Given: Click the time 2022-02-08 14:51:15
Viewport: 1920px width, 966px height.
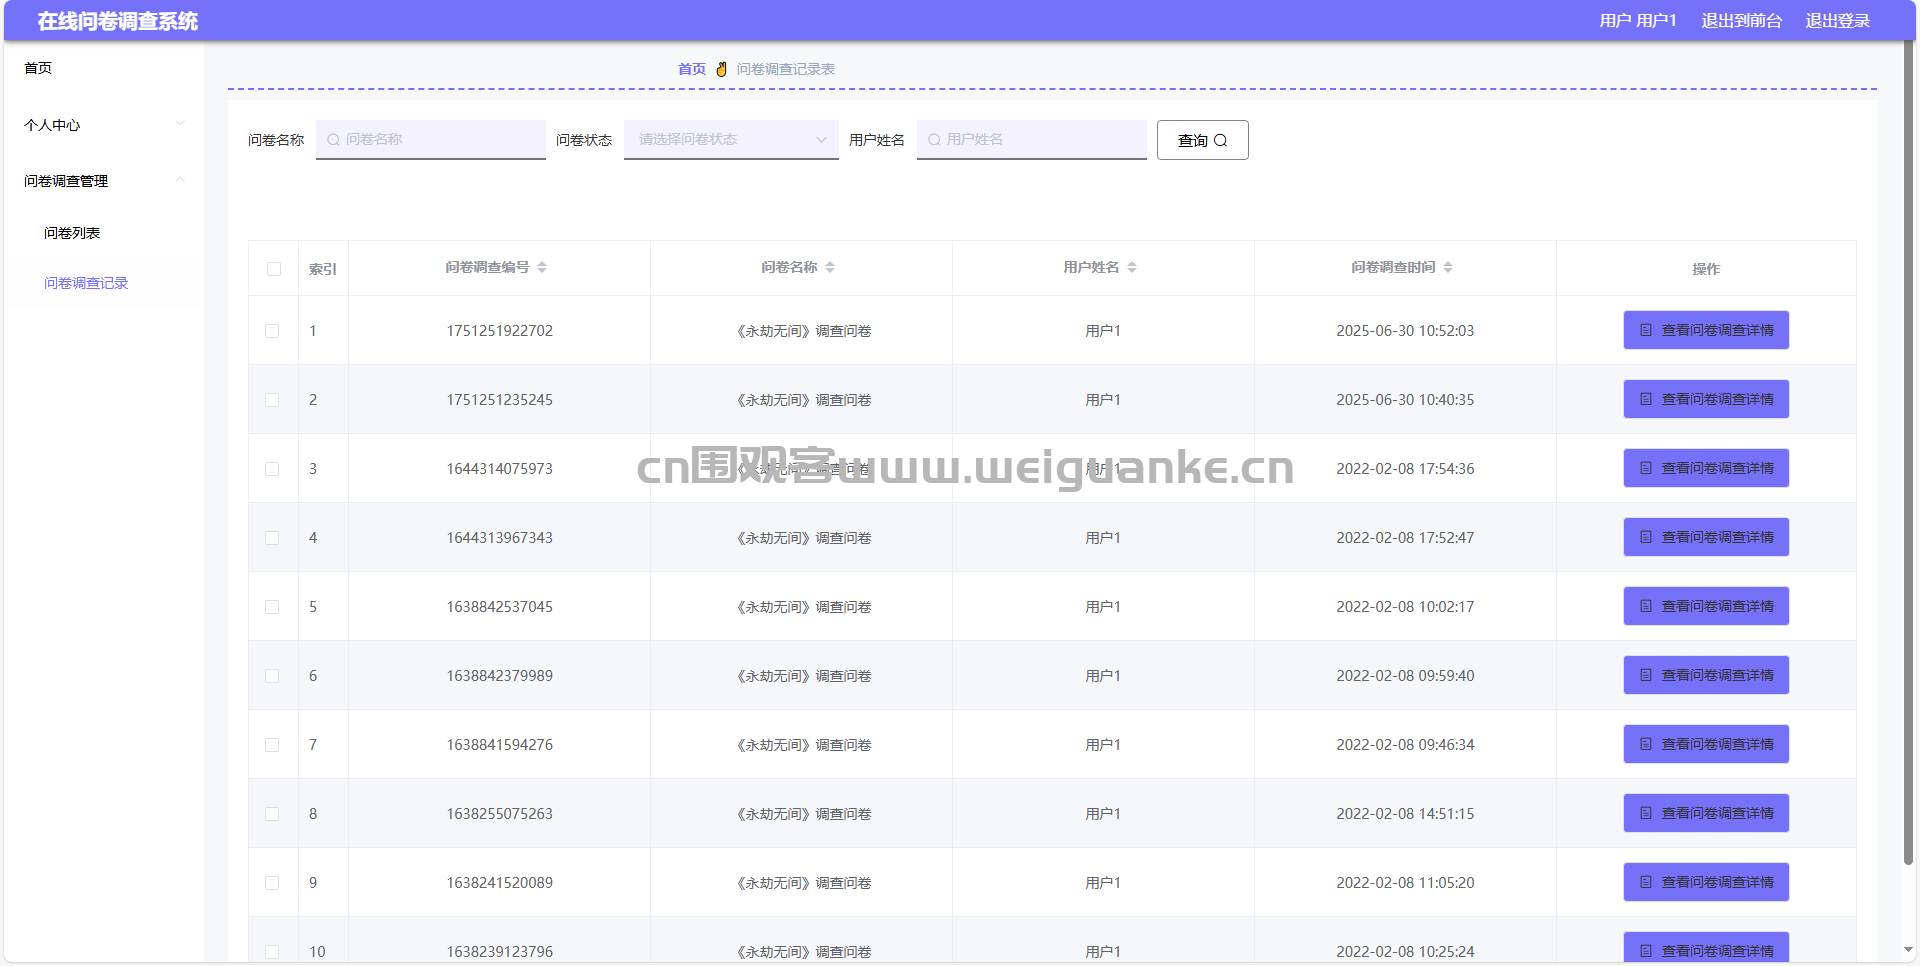Looking at the screenshot, I should tap(1405, 814).
